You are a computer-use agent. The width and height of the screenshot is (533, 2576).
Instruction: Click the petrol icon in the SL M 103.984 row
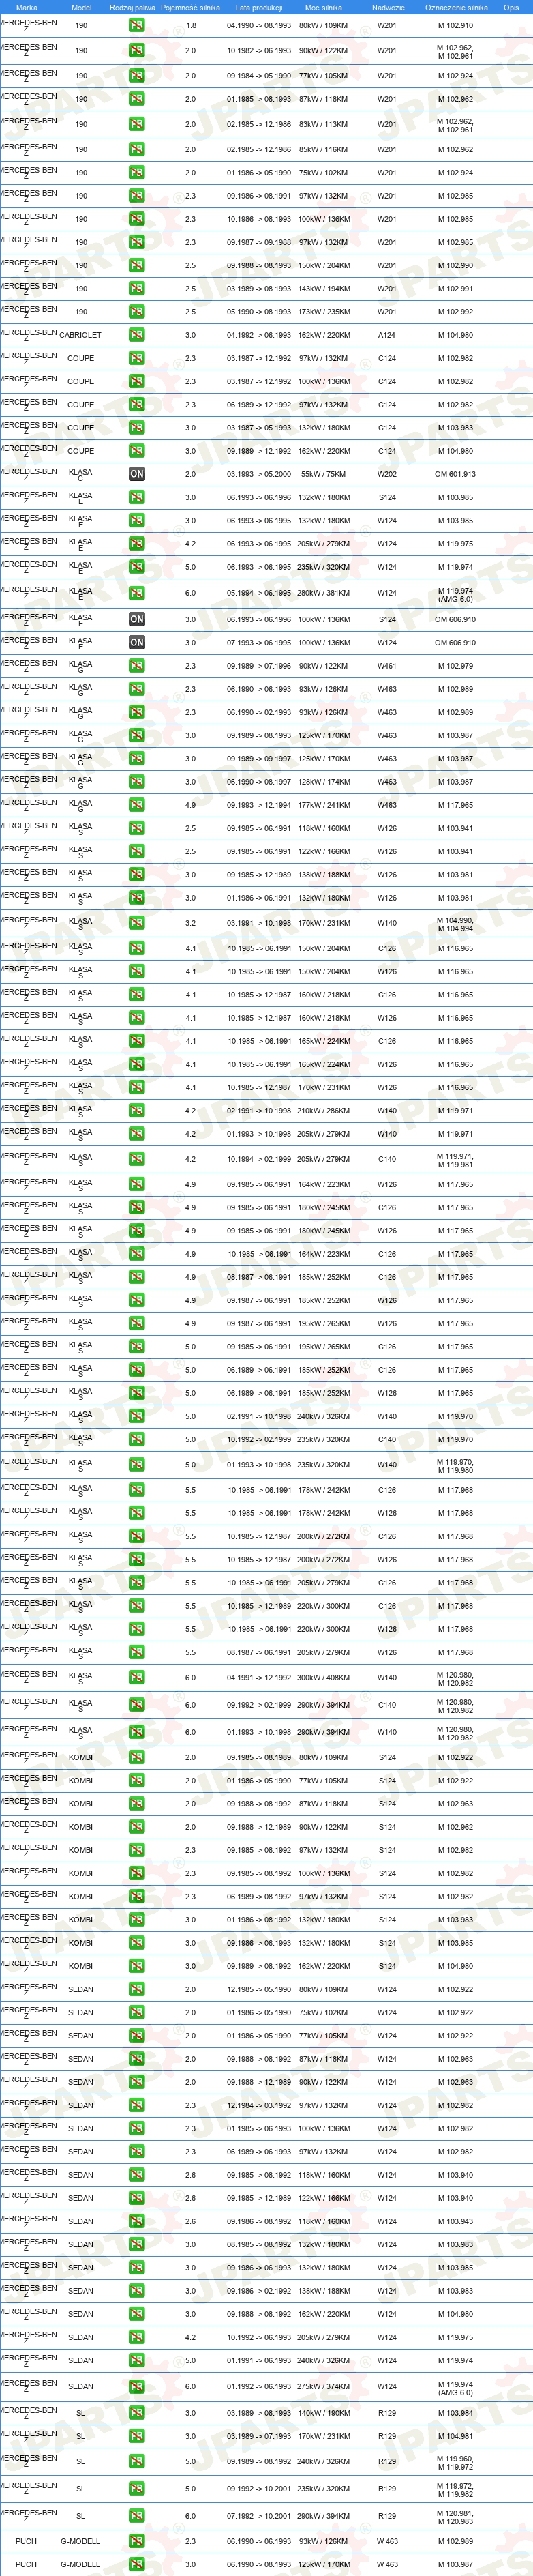(x=137, y=2413)
